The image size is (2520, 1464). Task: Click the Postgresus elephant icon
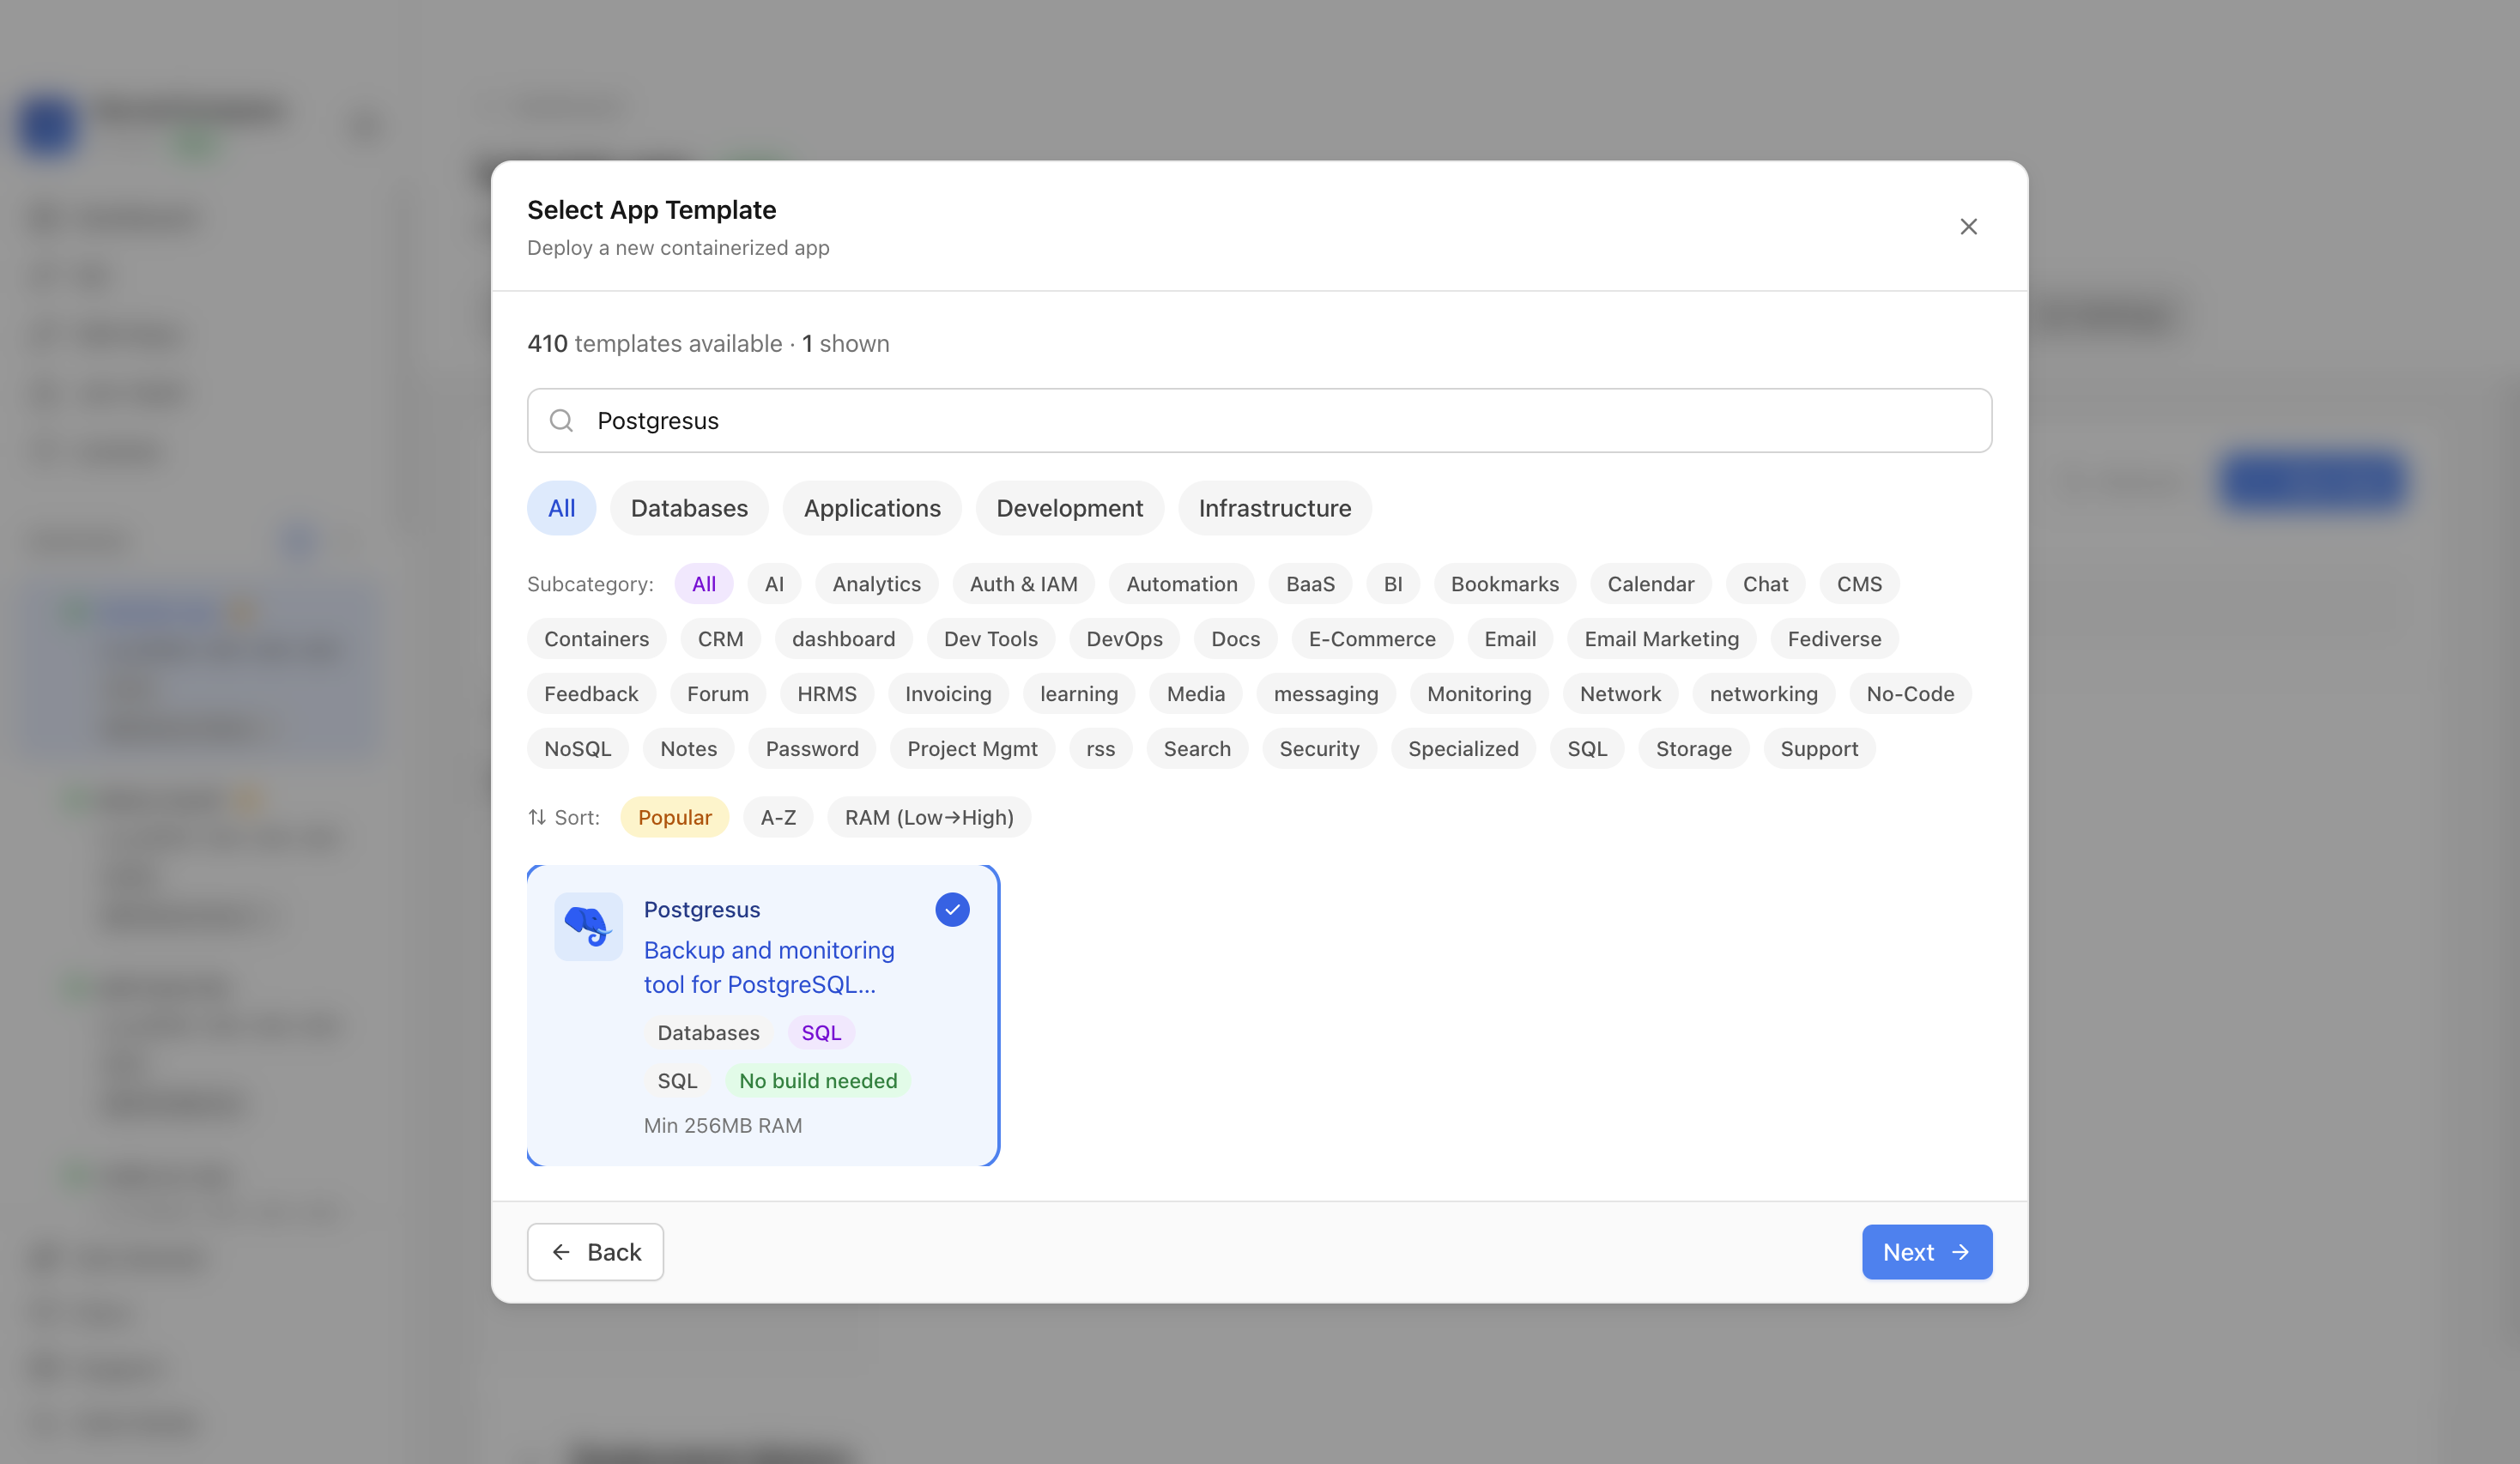[x=588, y=926]
